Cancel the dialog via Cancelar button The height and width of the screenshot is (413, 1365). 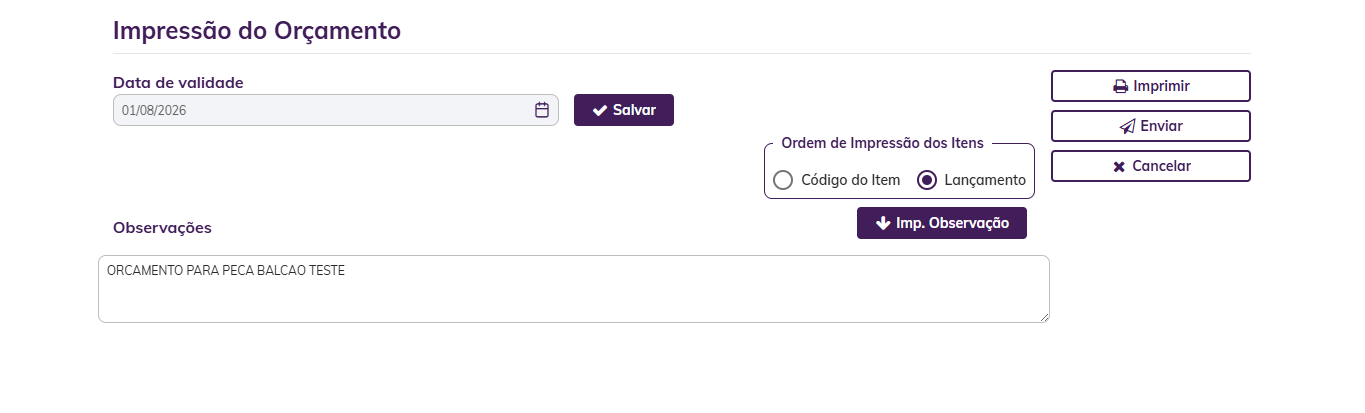(1151, 166)
